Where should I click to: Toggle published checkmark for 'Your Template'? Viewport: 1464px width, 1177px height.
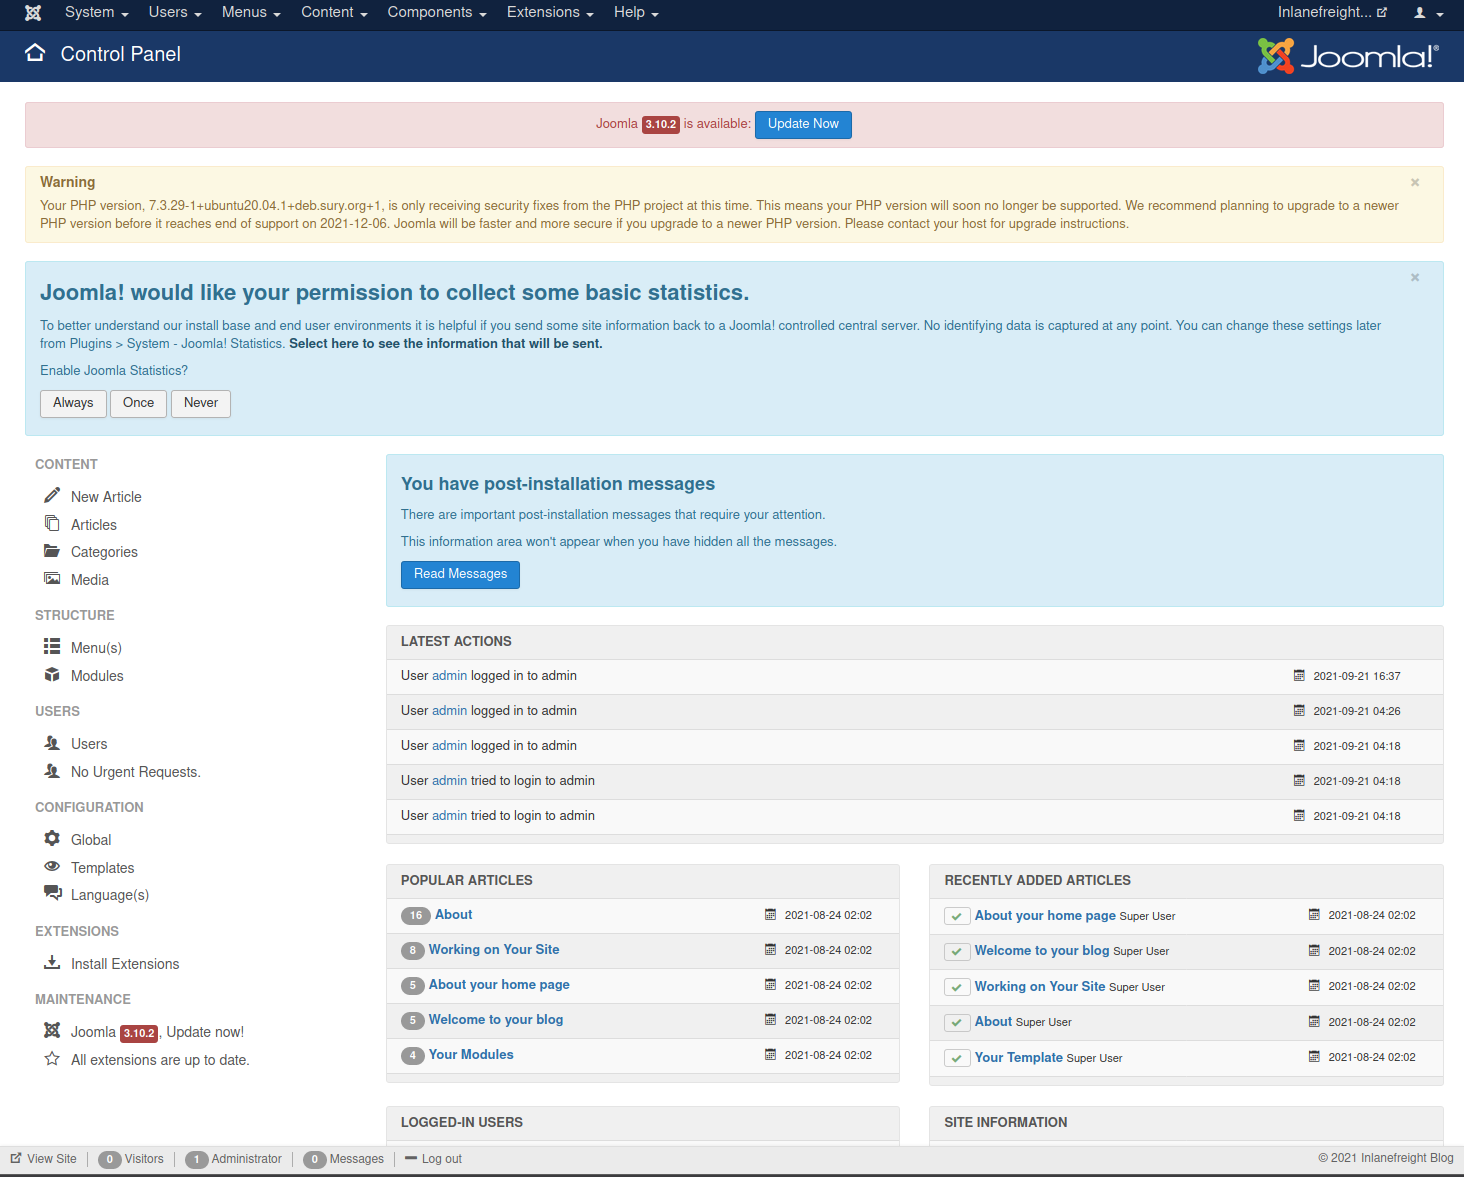pos(957,1058)
